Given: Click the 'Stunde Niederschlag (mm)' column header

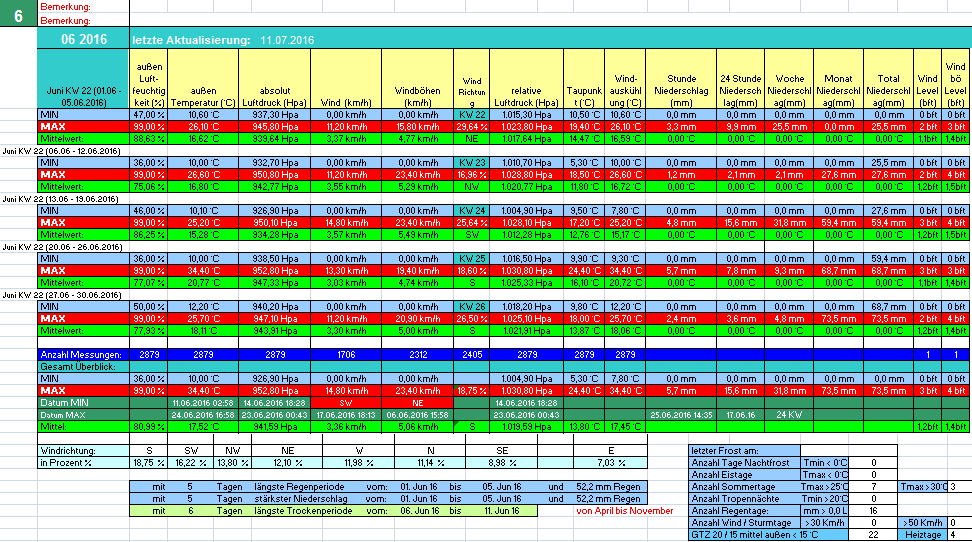Looking at the screenshot, I should pos(681,79).
